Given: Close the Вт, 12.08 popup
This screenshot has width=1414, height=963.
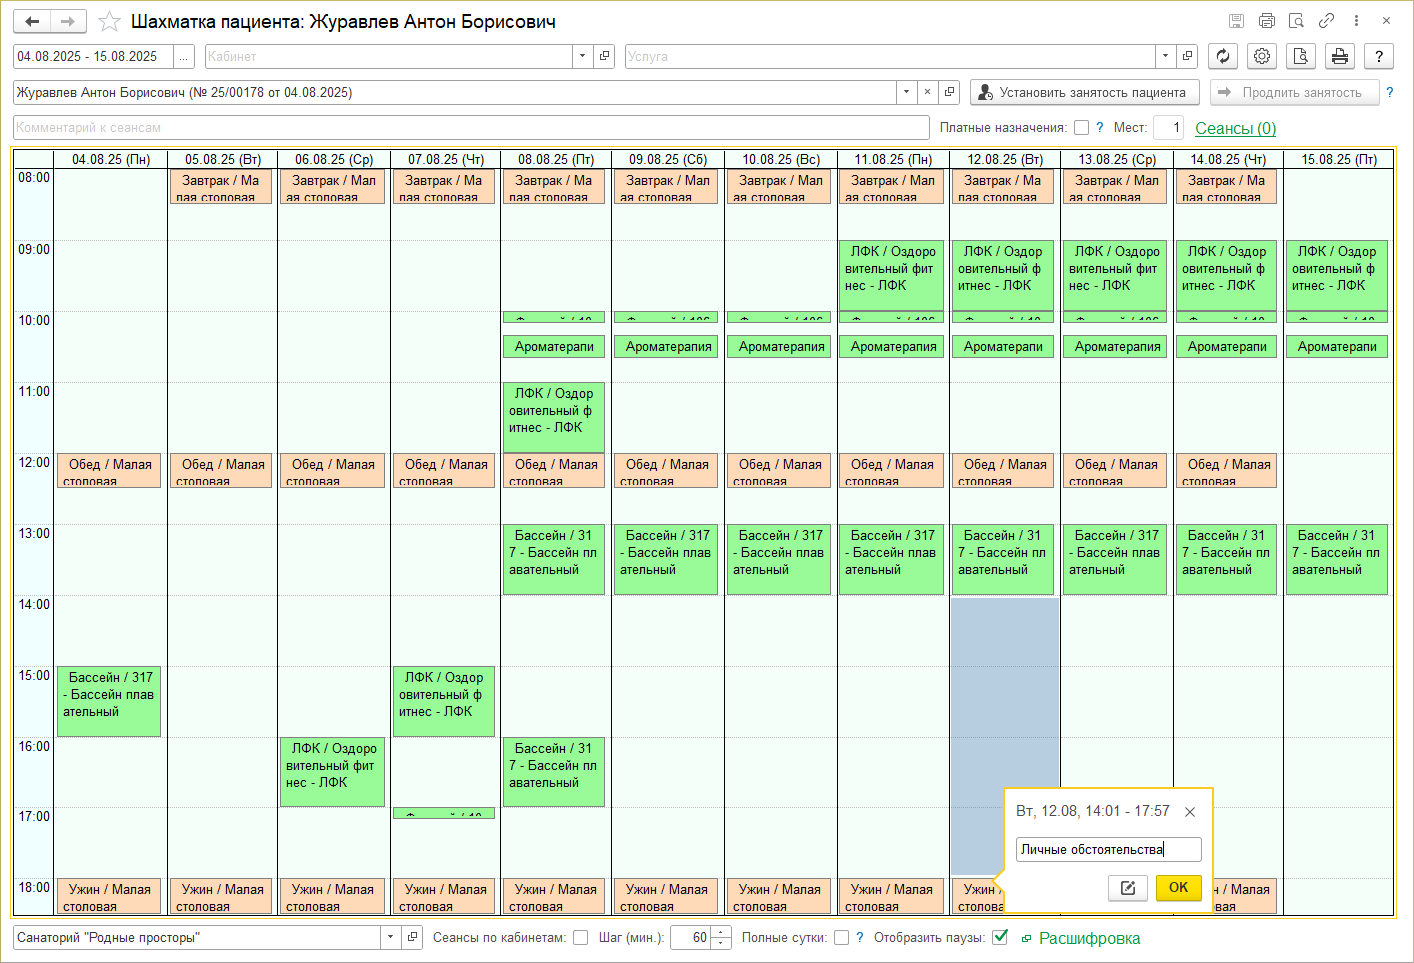Looking at the screenshot, I should point(1190,812).
